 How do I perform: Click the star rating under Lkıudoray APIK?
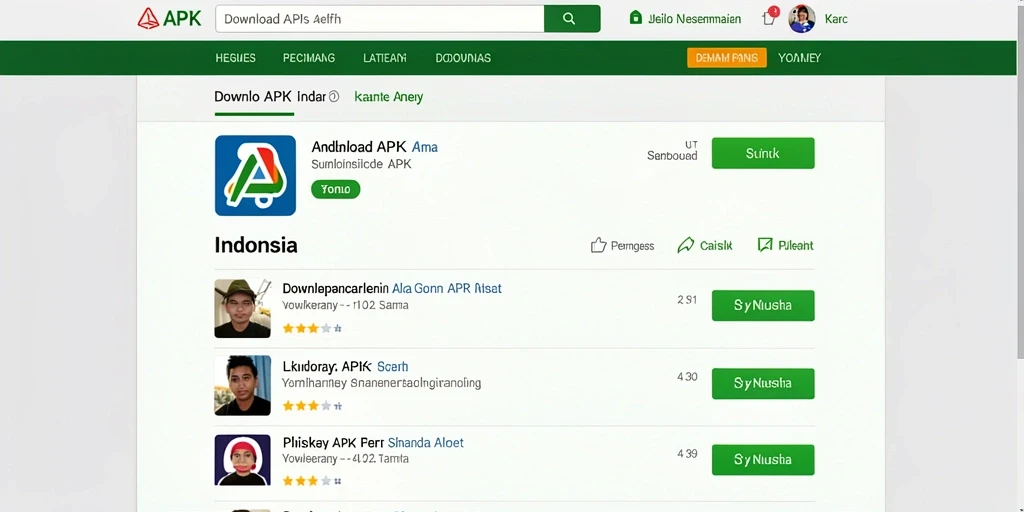pos(312,406)
